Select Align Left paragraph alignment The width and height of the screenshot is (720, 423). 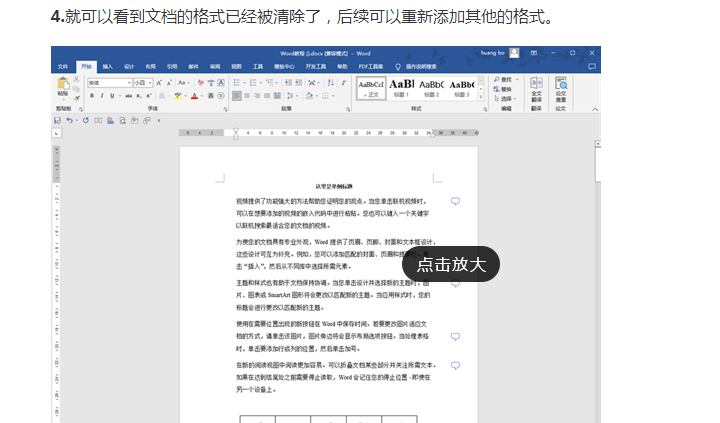236,96
